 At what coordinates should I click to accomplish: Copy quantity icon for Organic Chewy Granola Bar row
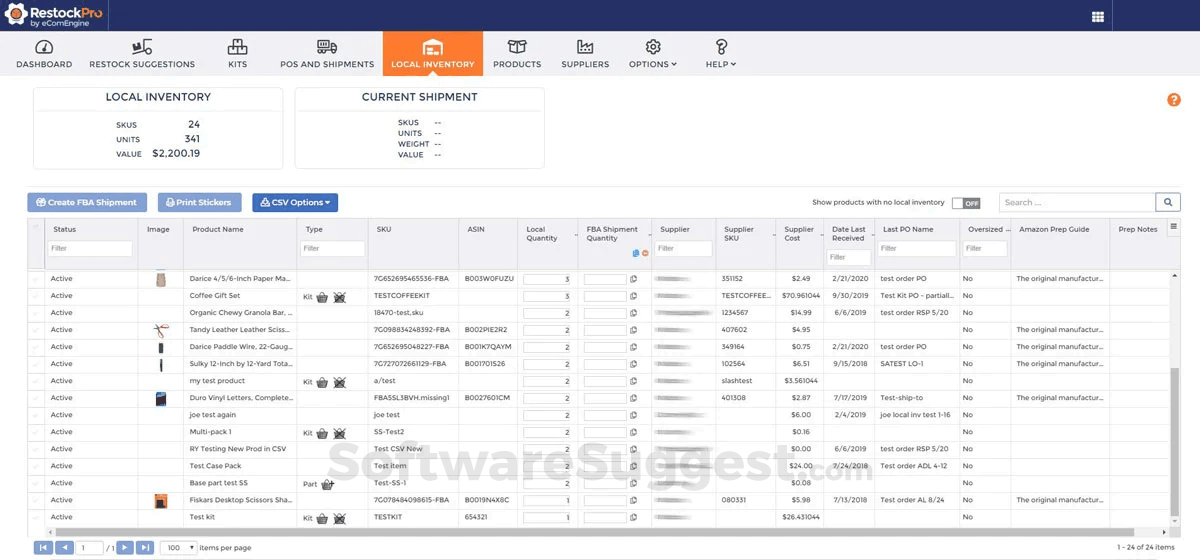click(x=634, y=313)
